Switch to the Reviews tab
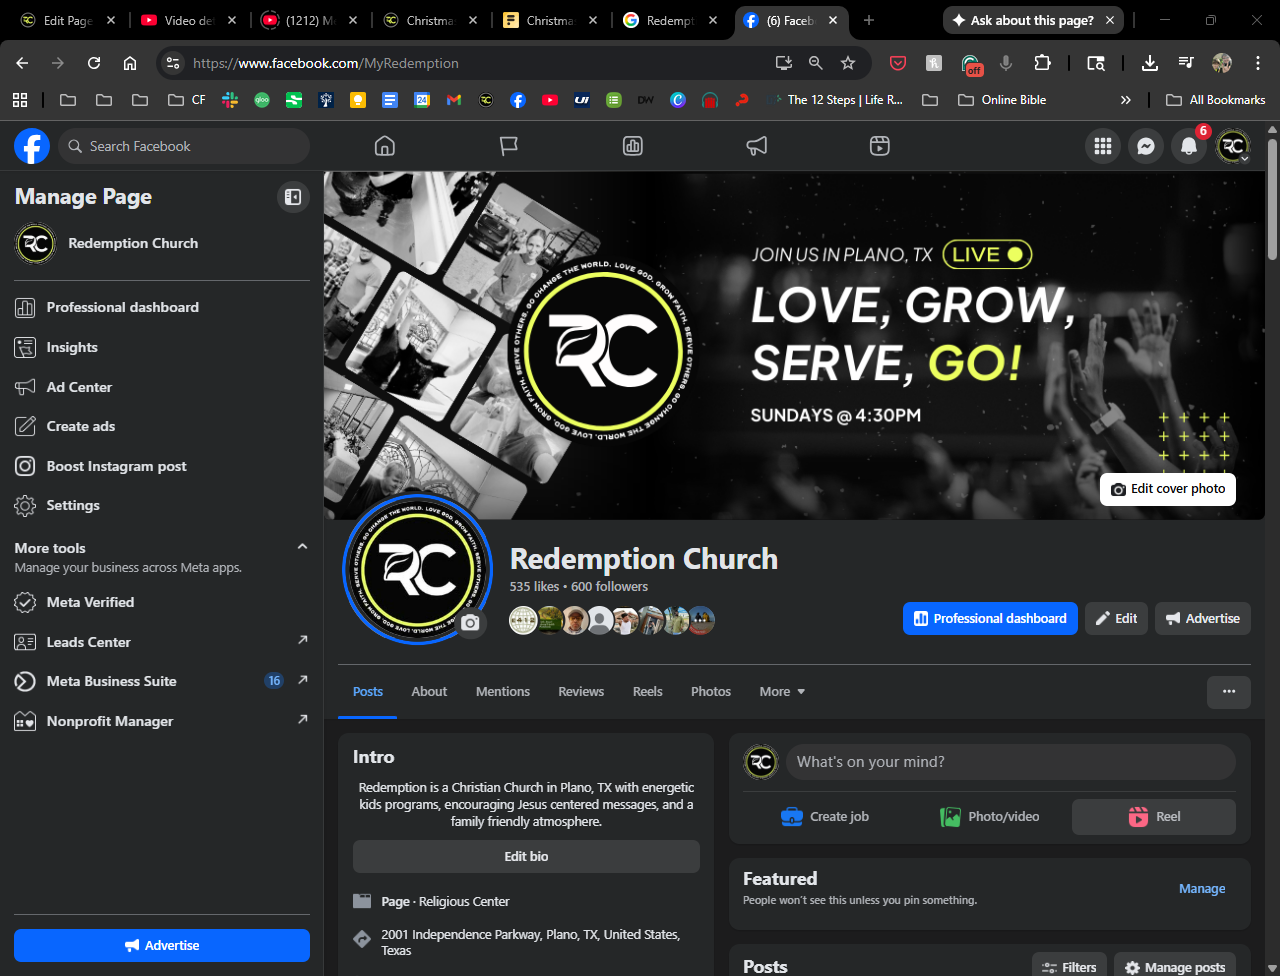 pos(581,691)
